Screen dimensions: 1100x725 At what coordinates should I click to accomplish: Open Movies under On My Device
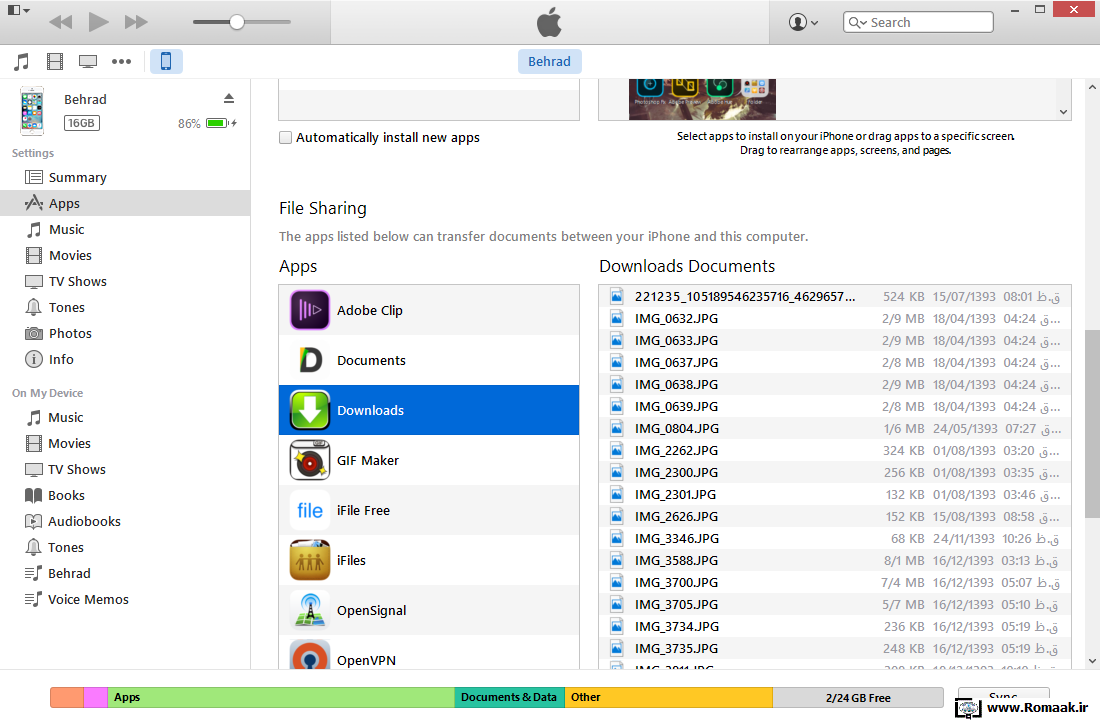click(x=125, y=444)
